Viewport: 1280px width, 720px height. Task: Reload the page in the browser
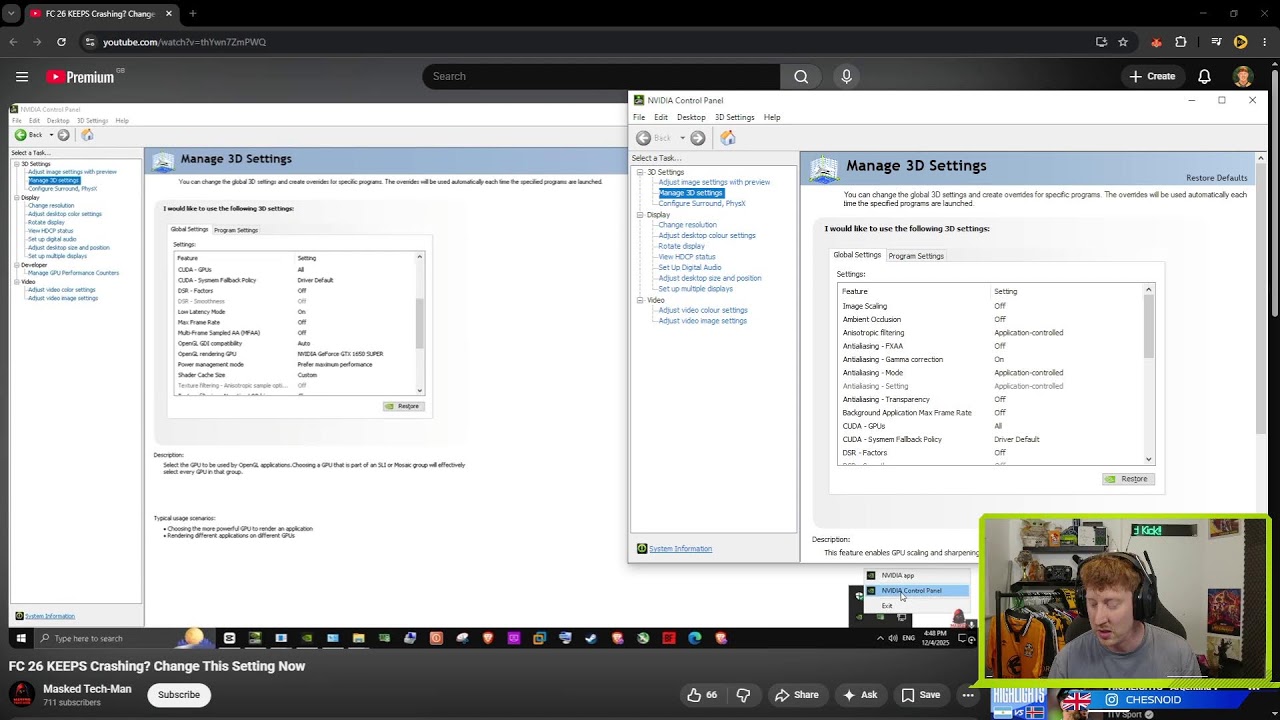(61, 42)
